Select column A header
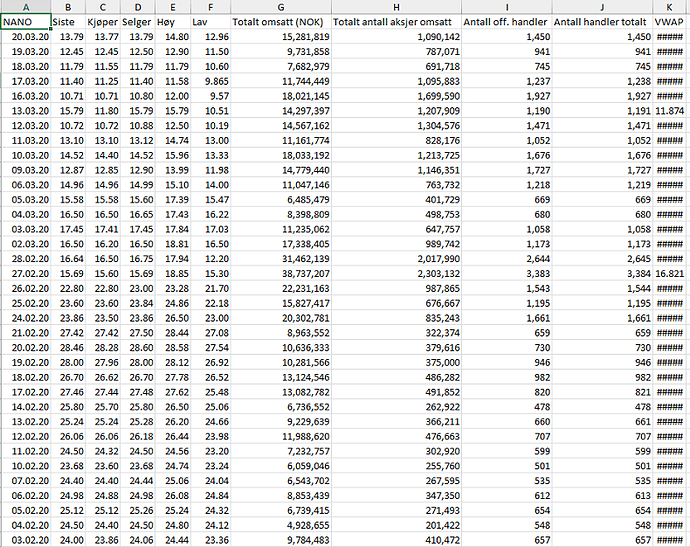 point(26,7)
